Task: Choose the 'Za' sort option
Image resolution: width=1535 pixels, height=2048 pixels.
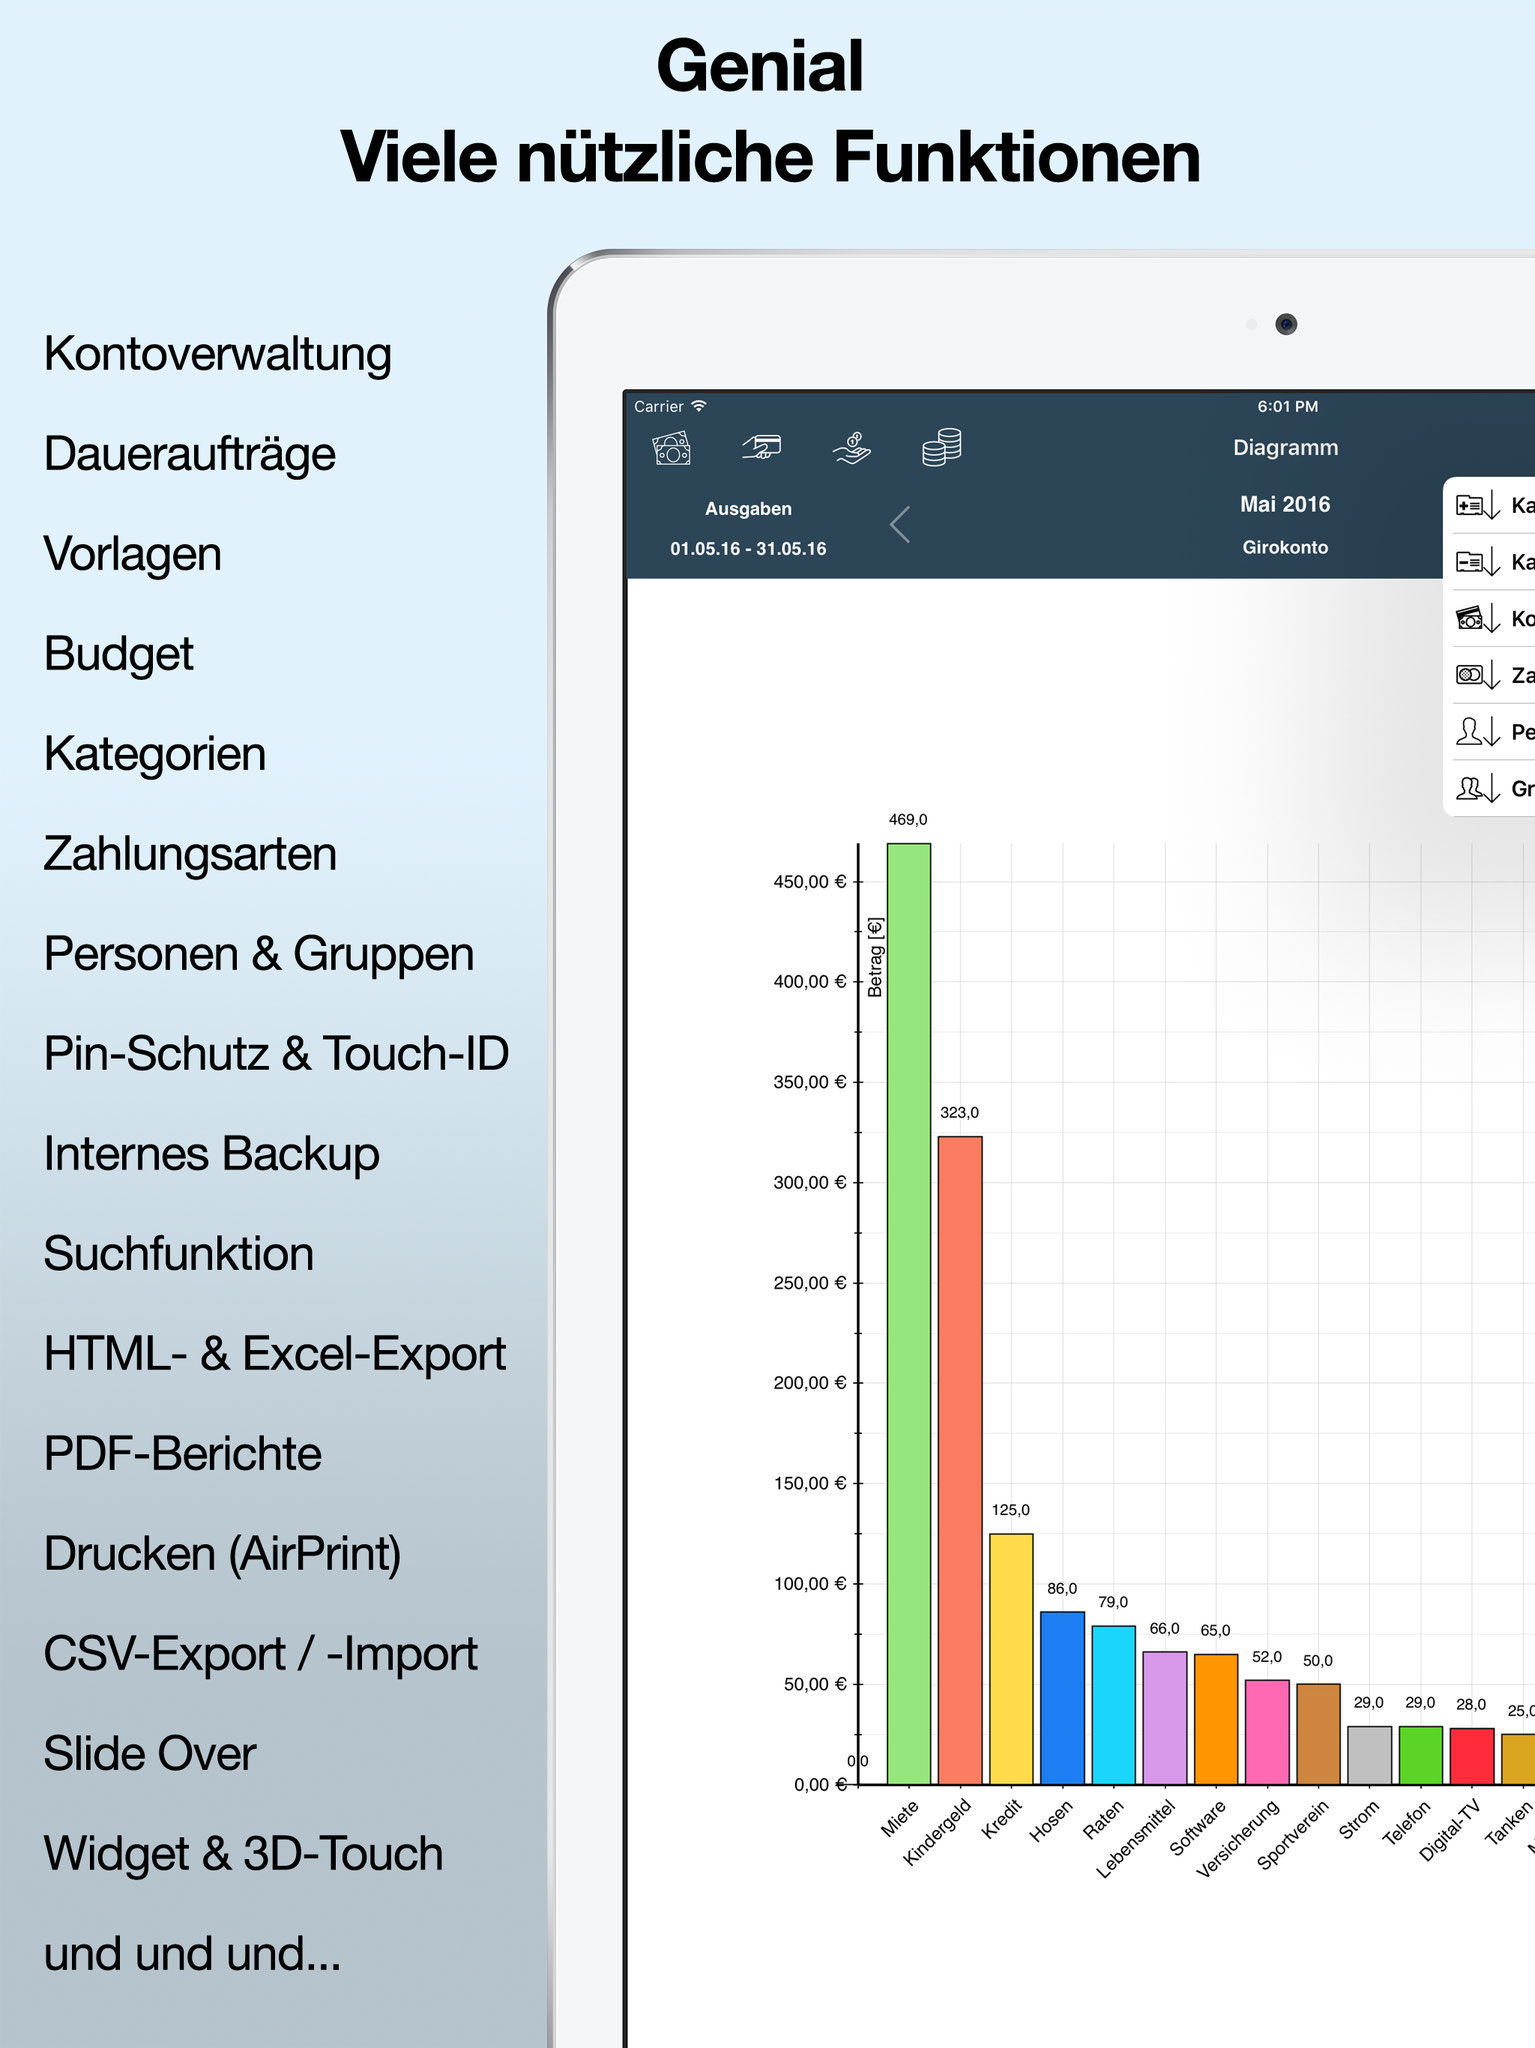Action: pos(1489,675)
